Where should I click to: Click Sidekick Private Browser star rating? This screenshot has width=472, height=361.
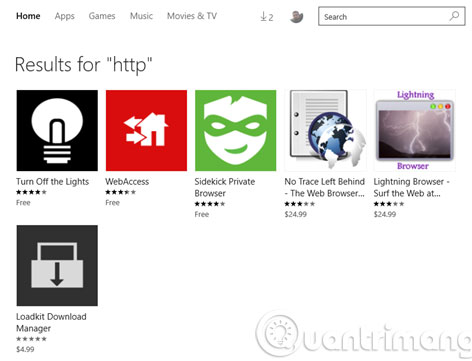point(210,204)
